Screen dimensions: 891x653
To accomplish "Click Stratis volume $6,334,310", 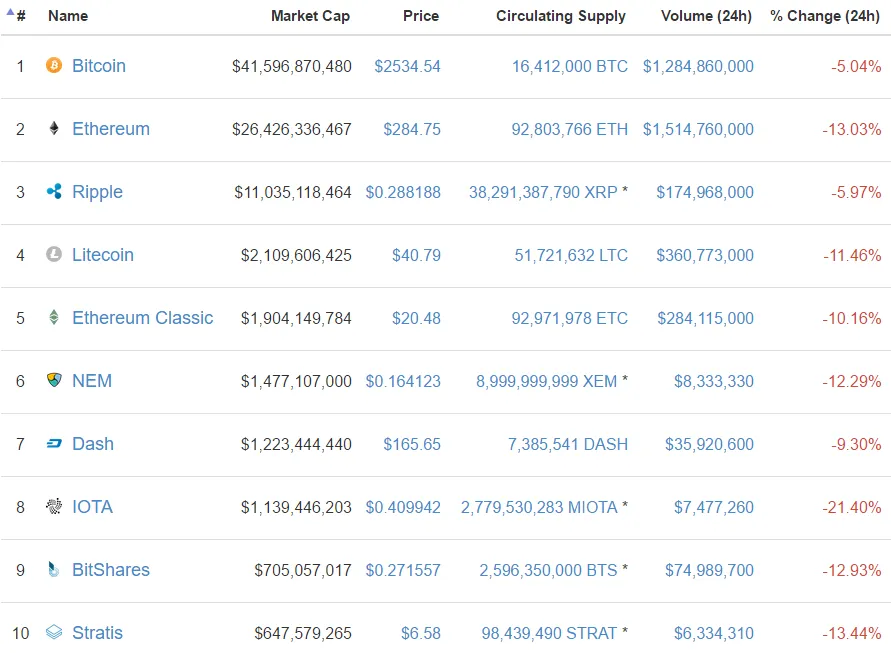I will pyautogui.click(x=714, y=634).
